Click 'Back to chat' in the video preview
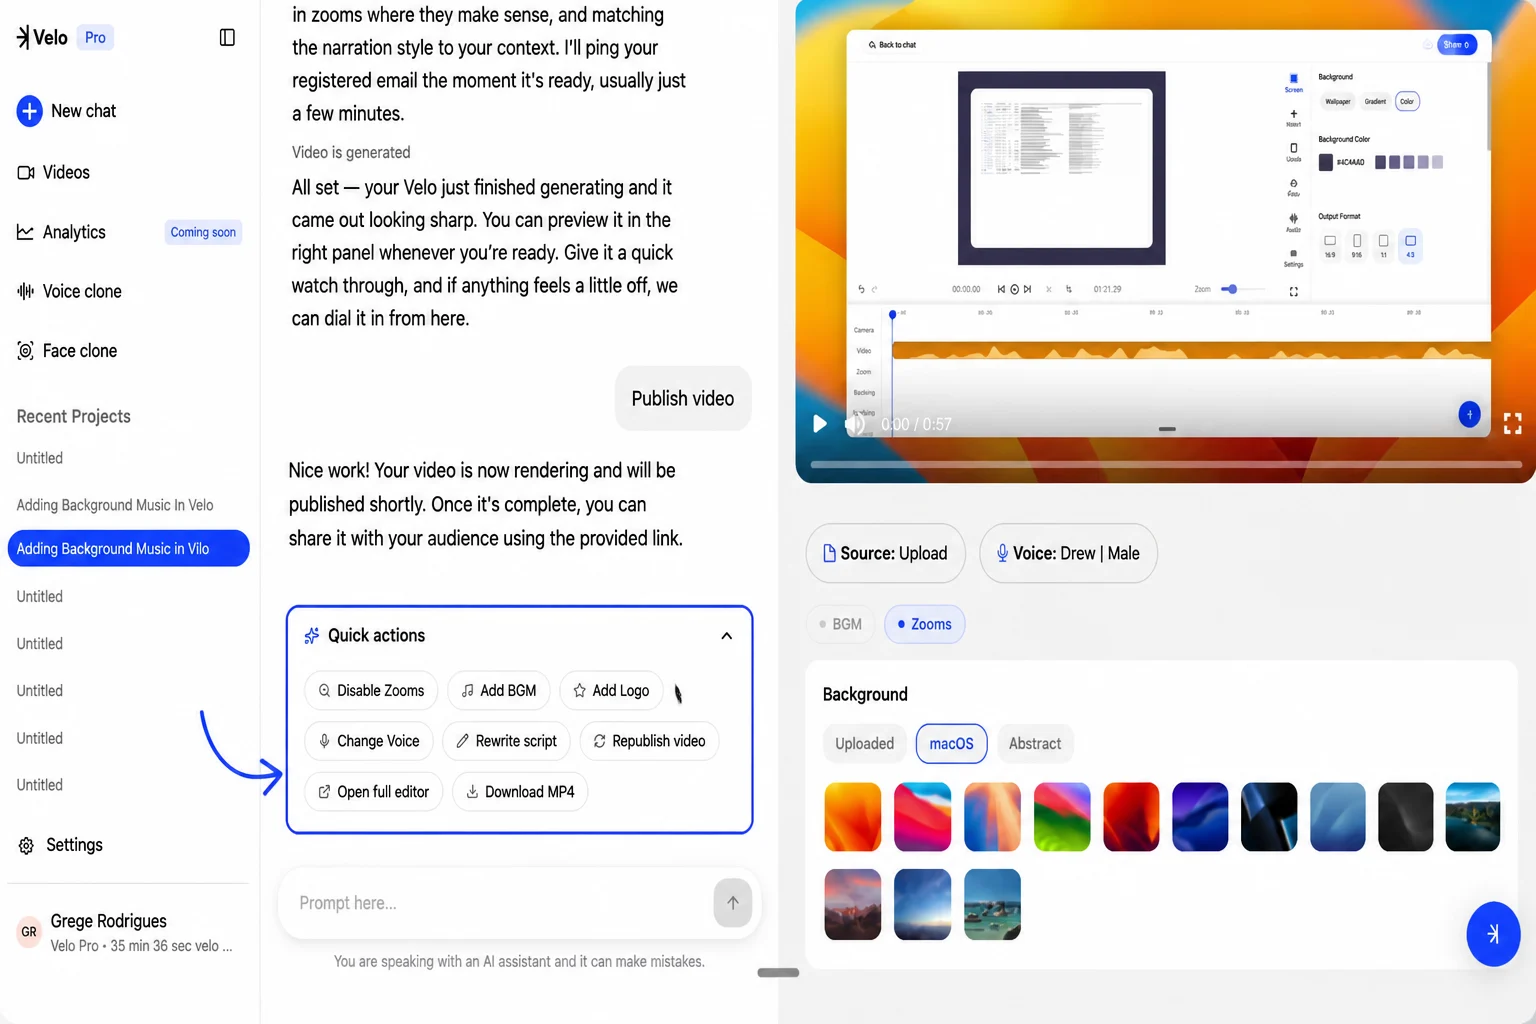The height and width of the screenshot is (1024, 1536). 892,45
